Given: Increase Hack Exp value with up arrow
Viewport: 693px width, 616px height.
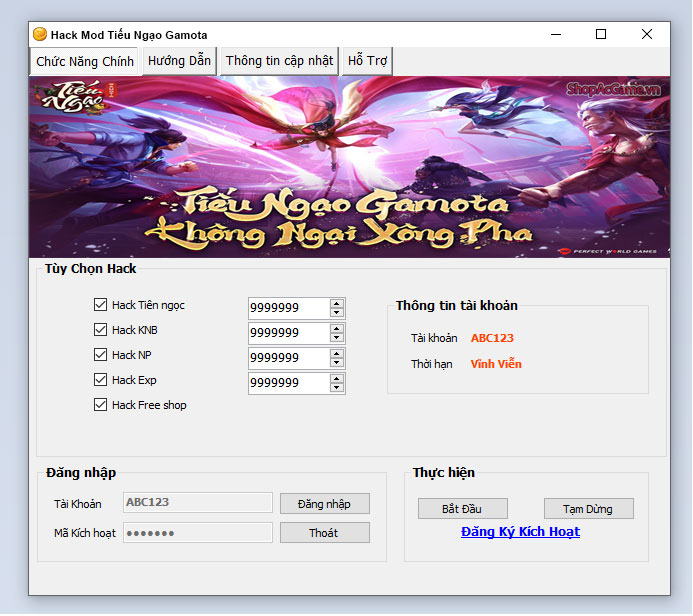Looking at the screenshot, I should pyautogui.click(x=337, y=379).
